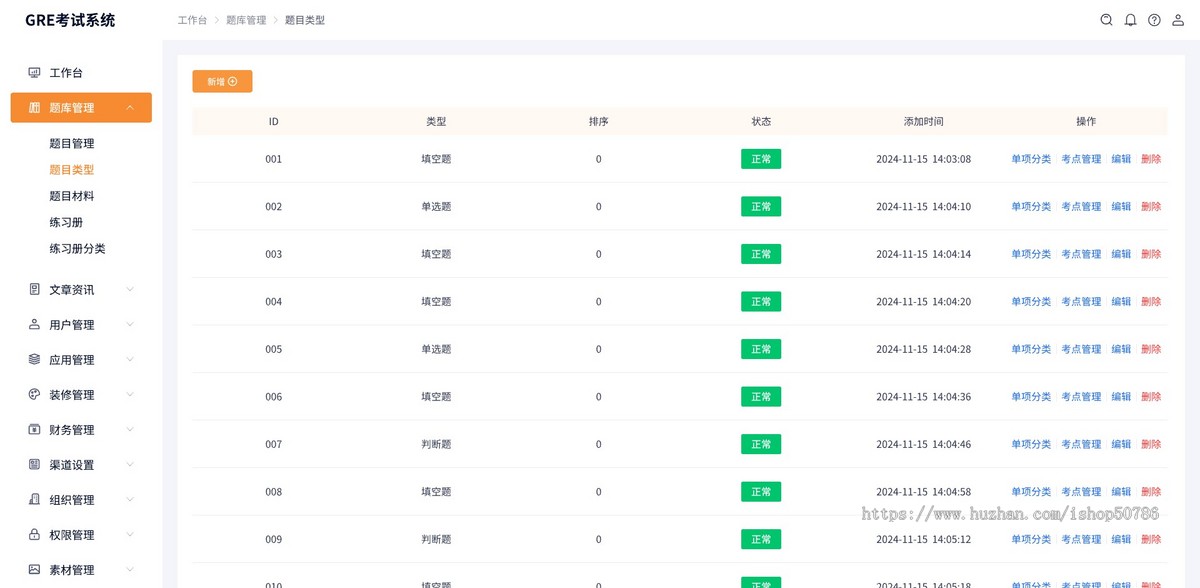Screen dimensions: 1200x588
Task: Open 单项分类 for row 001
Action: pyautogui.click(x=1031, y=159)
